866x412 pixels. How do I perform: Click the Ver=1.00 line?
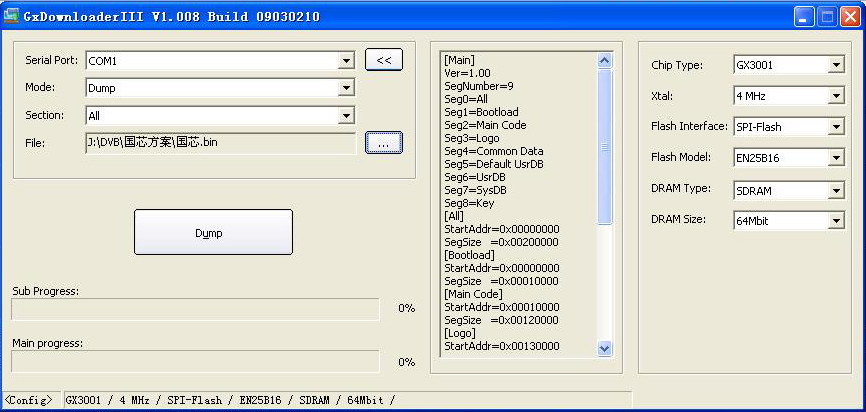click(467, 73)
